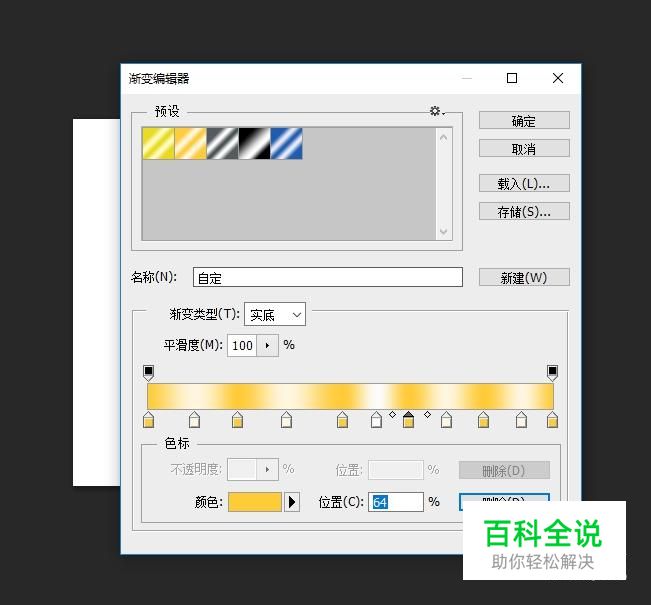Select the yellow gold gradient preset
Image resolution: width=651 pixels, height=605 pixels.
click(x=158, y=143)
